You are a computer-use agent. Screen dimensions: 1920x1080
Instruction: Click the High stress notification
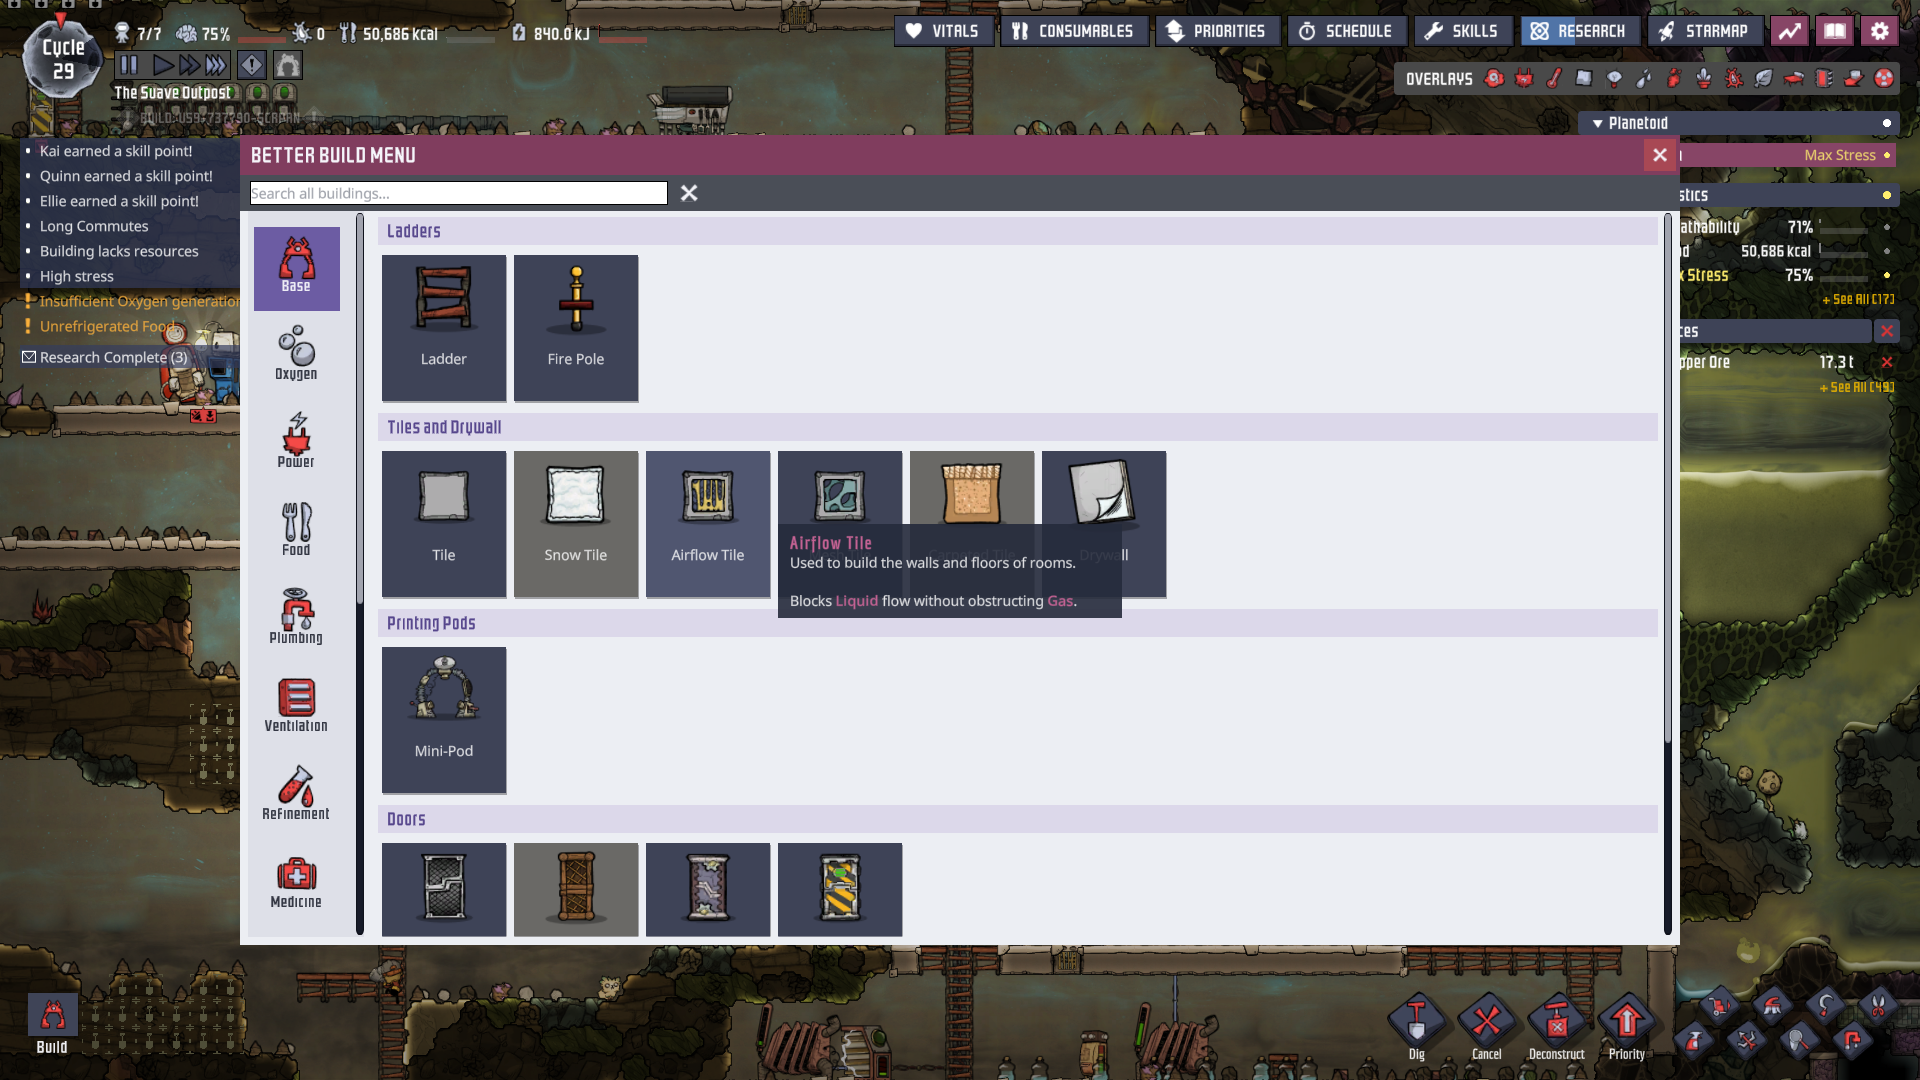pos(77,276)
